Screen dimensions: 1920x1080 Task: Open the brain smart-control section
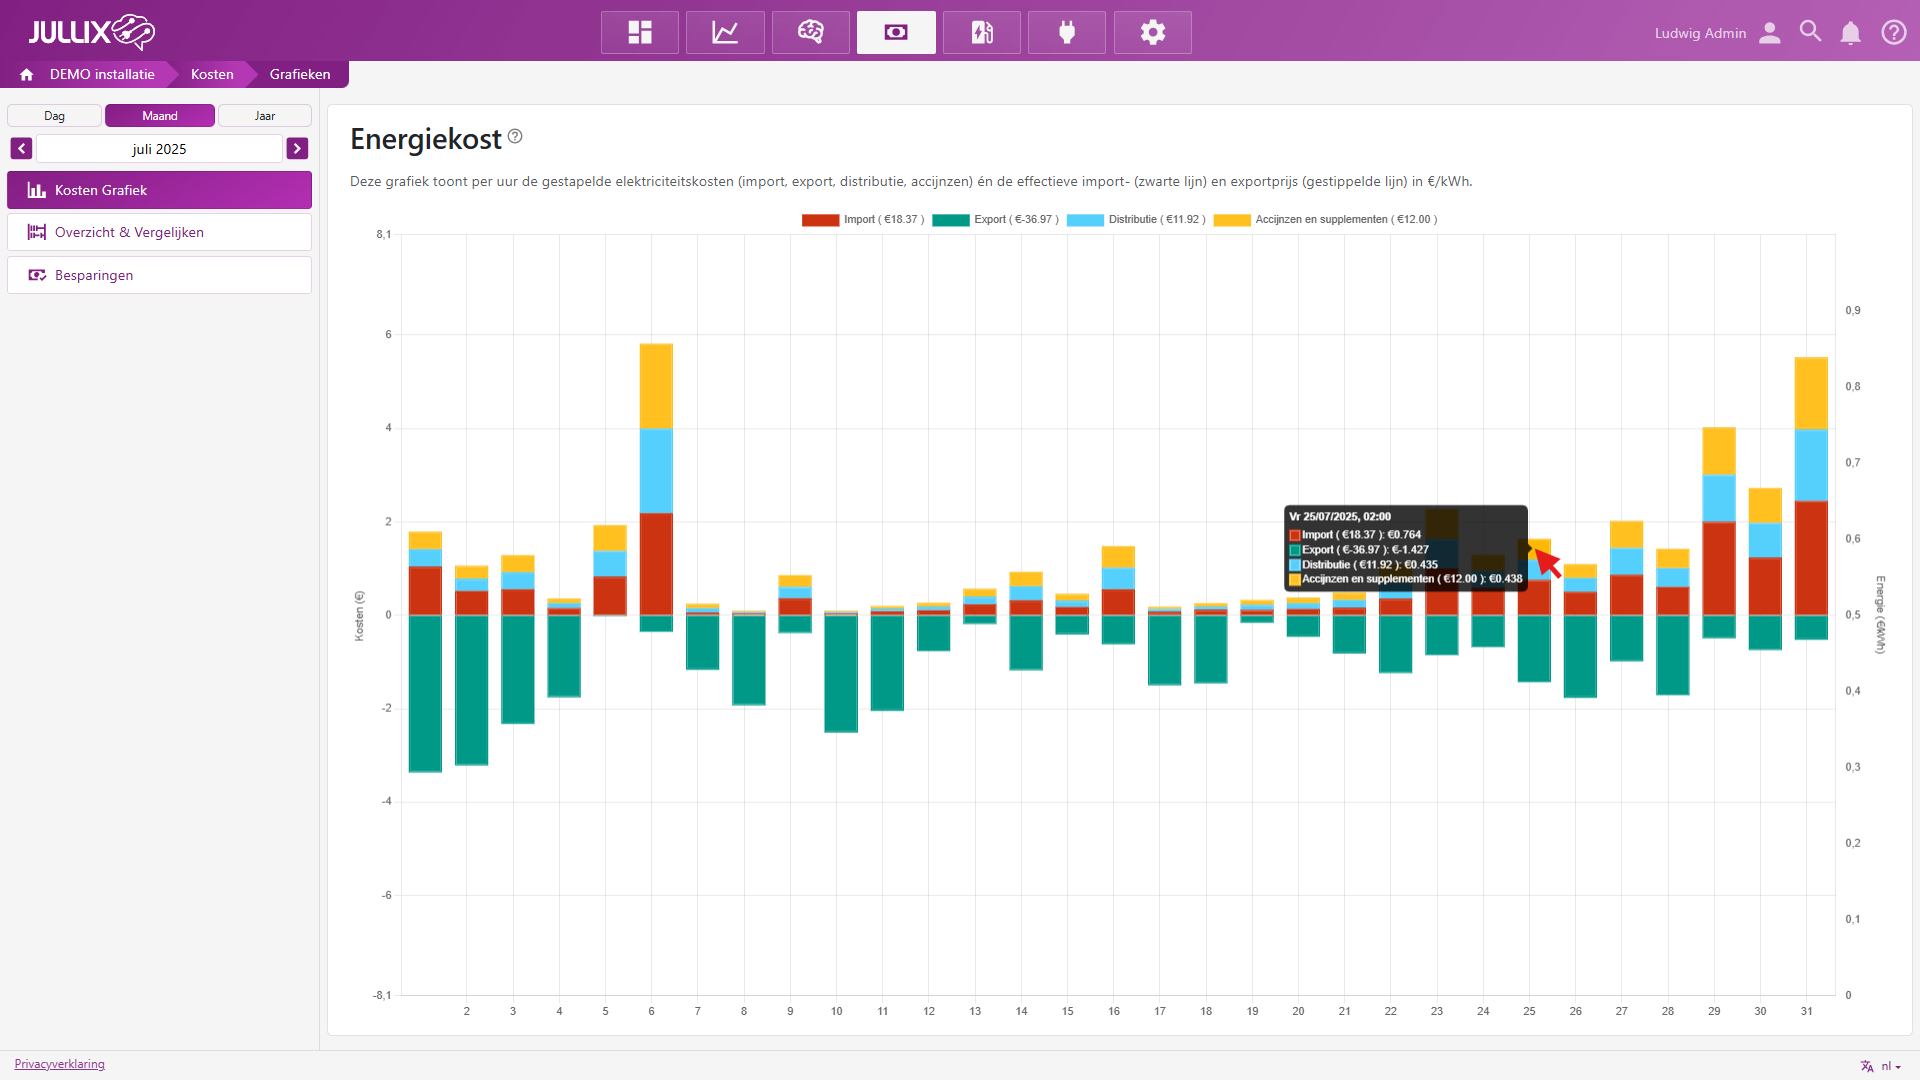pos(811,33)
